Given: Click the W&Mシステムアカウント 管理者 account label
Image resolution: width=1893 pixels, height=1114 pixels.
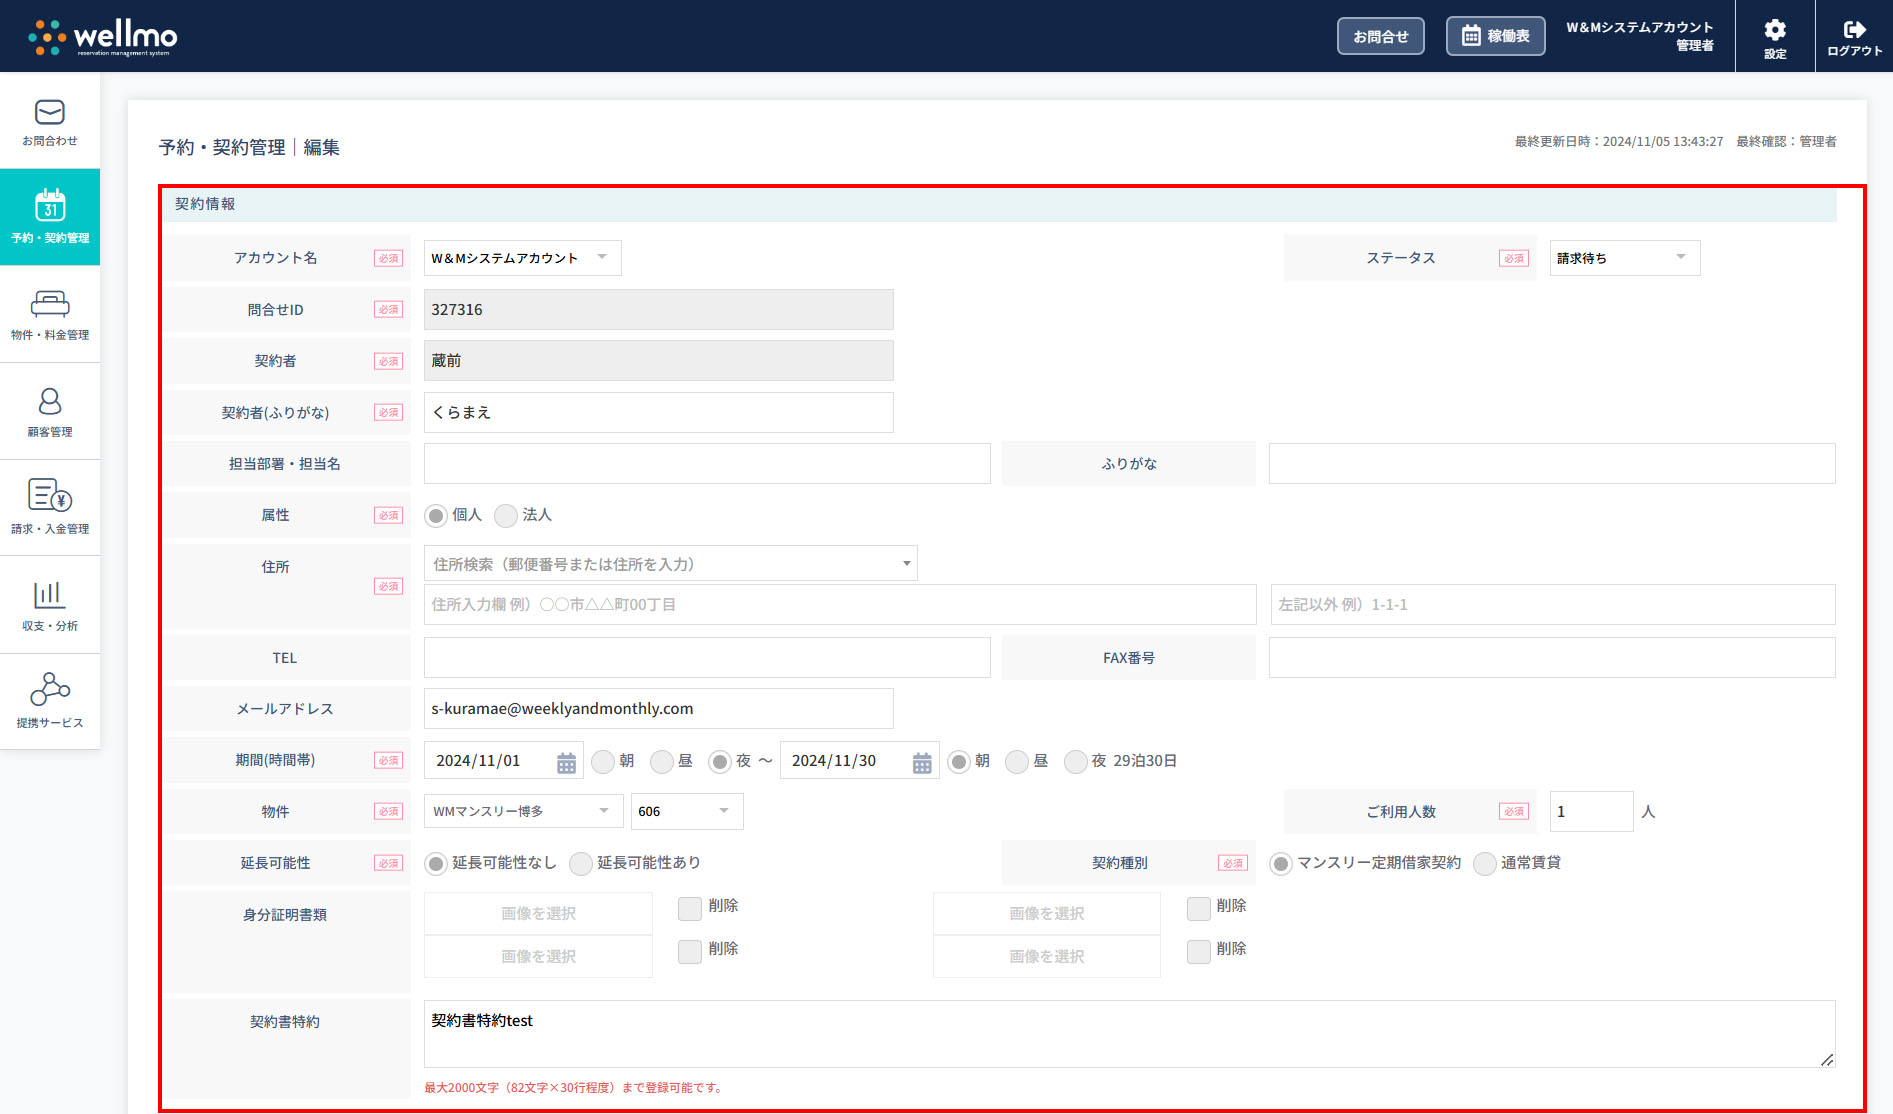Looking at the screenshot, I should pyautogui.click(x=1640, y=36).
